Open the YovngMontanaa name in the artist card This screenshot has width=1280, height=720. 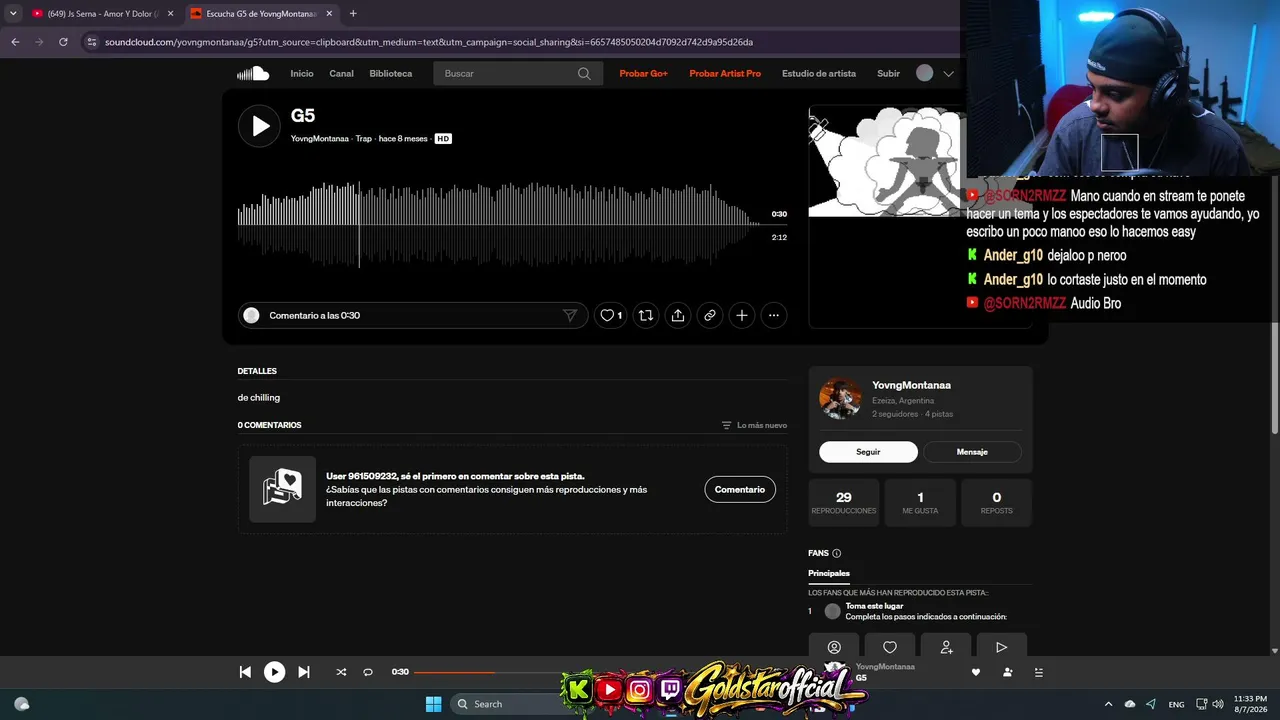pyautogui.click(x=911, y=385)
